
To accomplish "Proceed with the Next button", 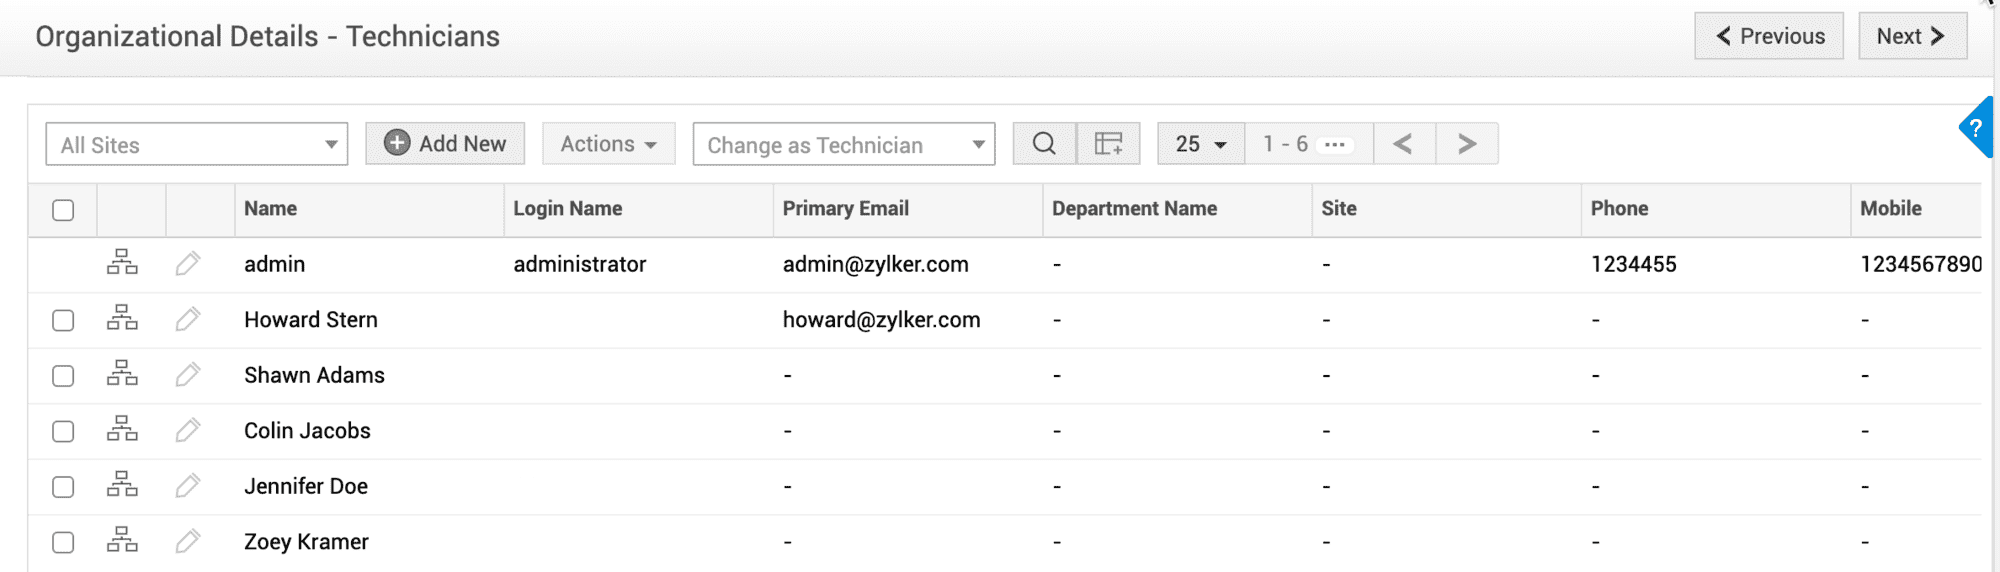I will 1911,37.
